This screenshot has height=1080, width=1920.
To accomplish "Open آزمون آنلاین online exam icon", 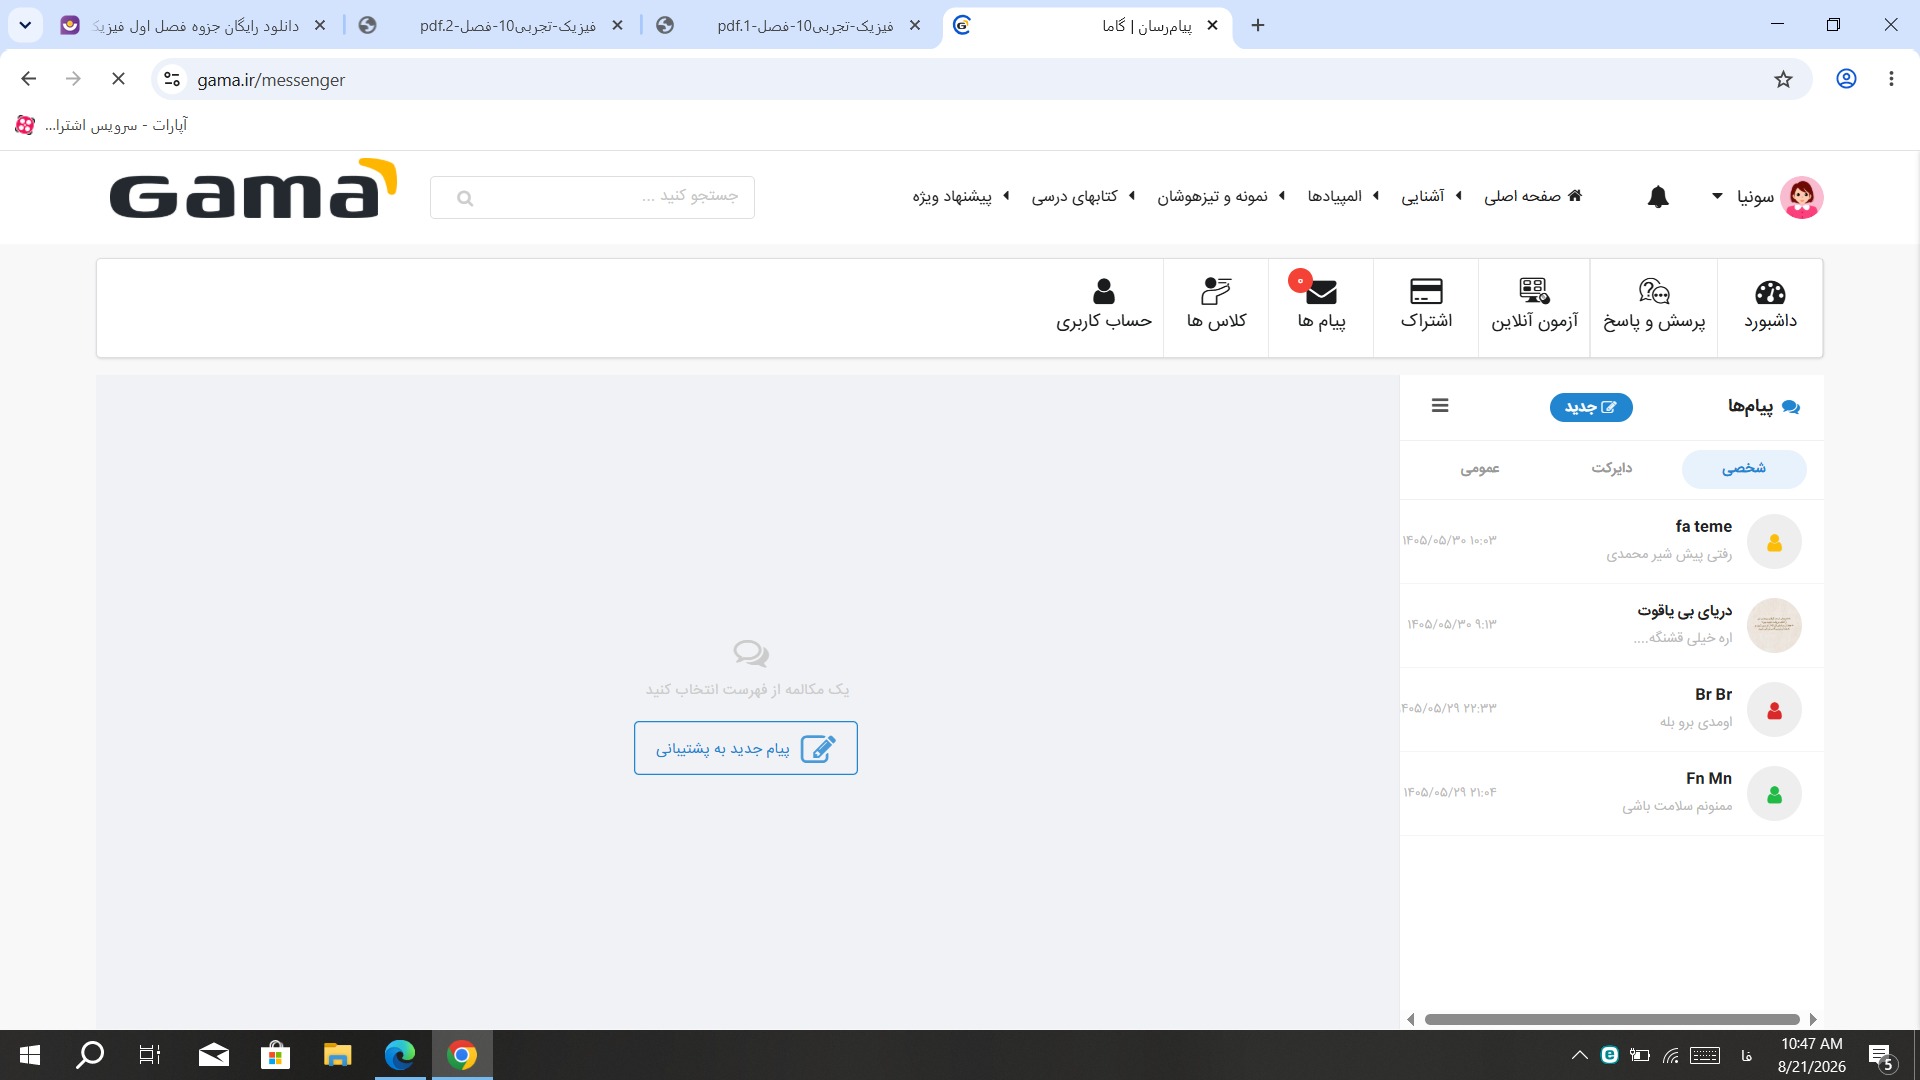I will (x=1534, y=292).
